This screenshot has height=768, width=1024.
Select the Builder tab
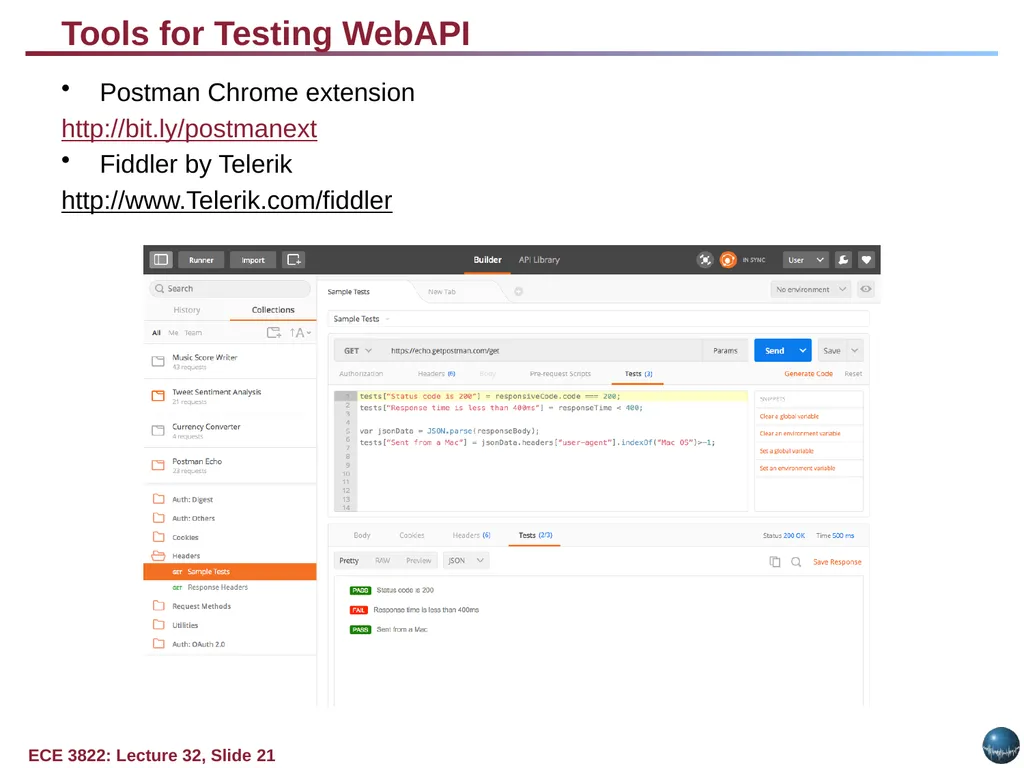click(x=487, y=260)
